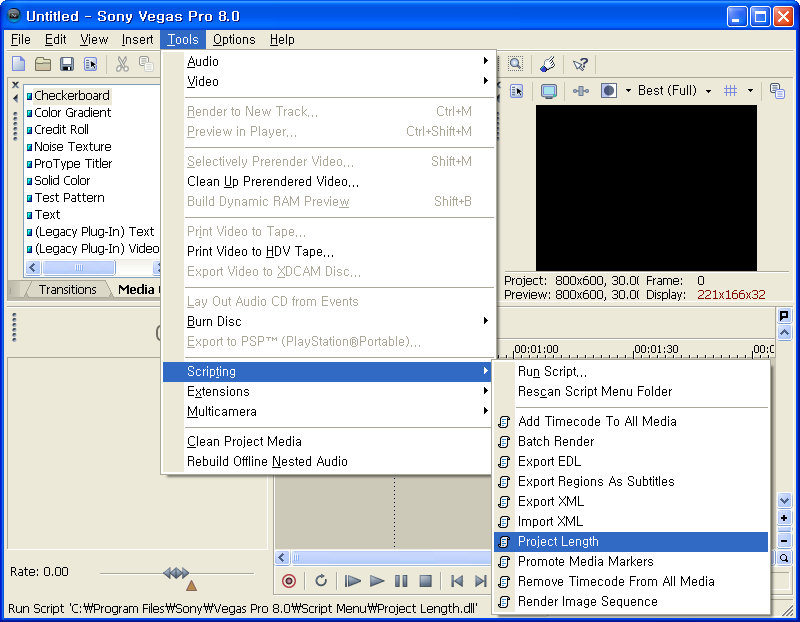Viewport: 800px width, 622px height.
Task: Go to start of project
Action: point(457,581)
